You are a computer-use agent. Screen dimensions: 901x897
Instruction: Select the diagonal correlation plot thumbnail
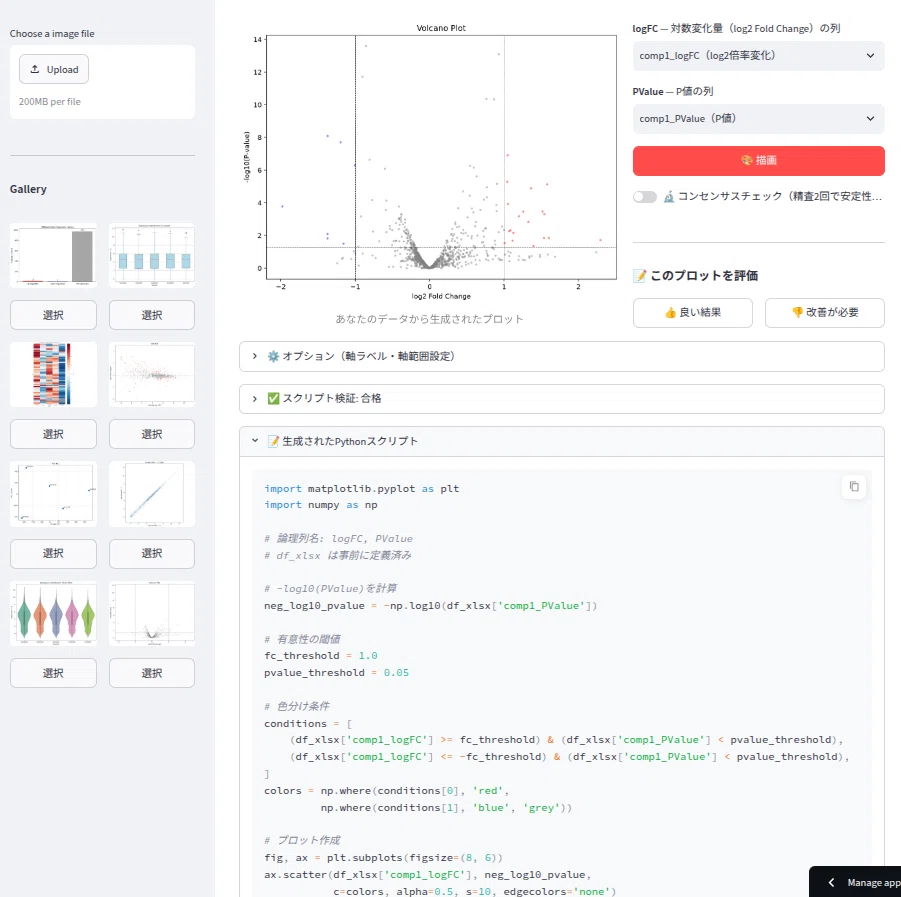pyautogui.click(x=152, y=494)
